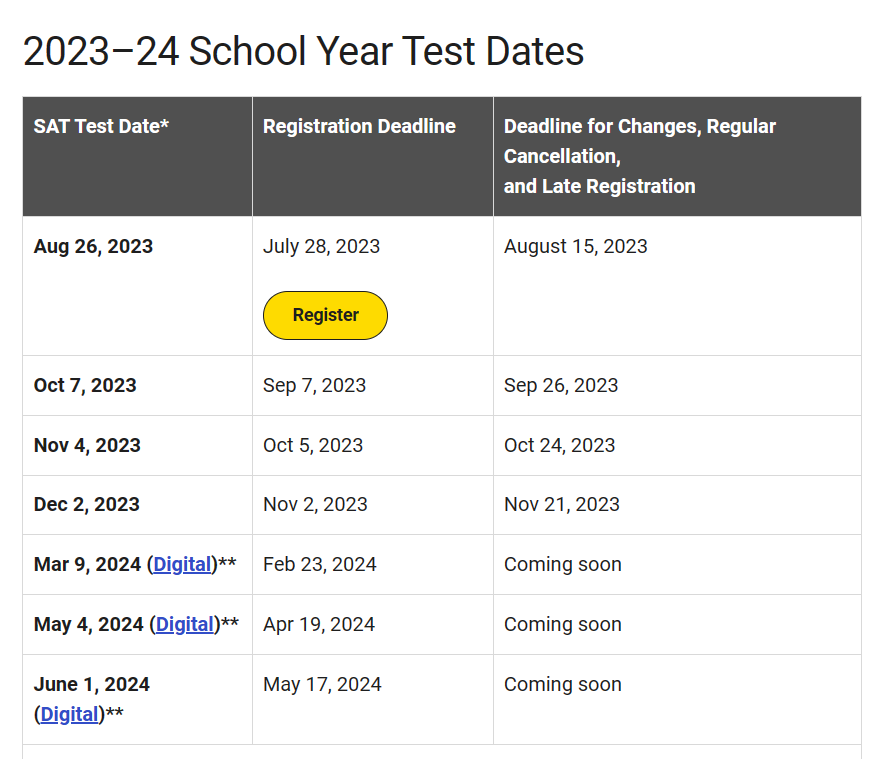The height and width of the screenshot is (759, 880).
Task: Click the May 17, 2024 registration deadline
Action: coord(322,684)
